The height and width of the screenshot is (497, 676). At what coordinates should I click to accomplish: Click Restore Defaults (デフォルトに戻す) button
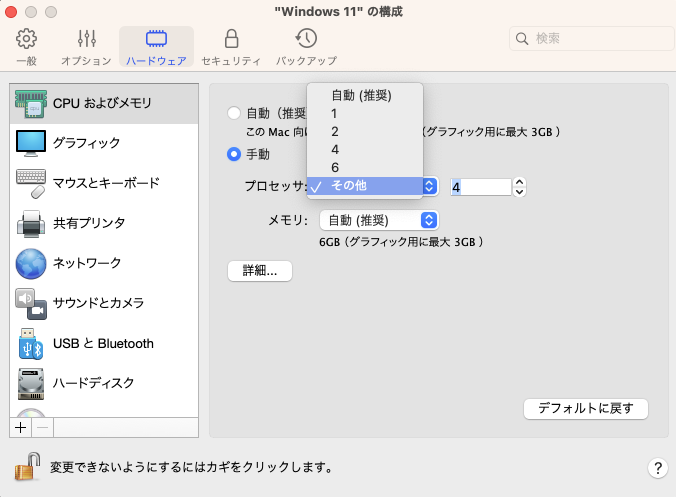(586, 408)
